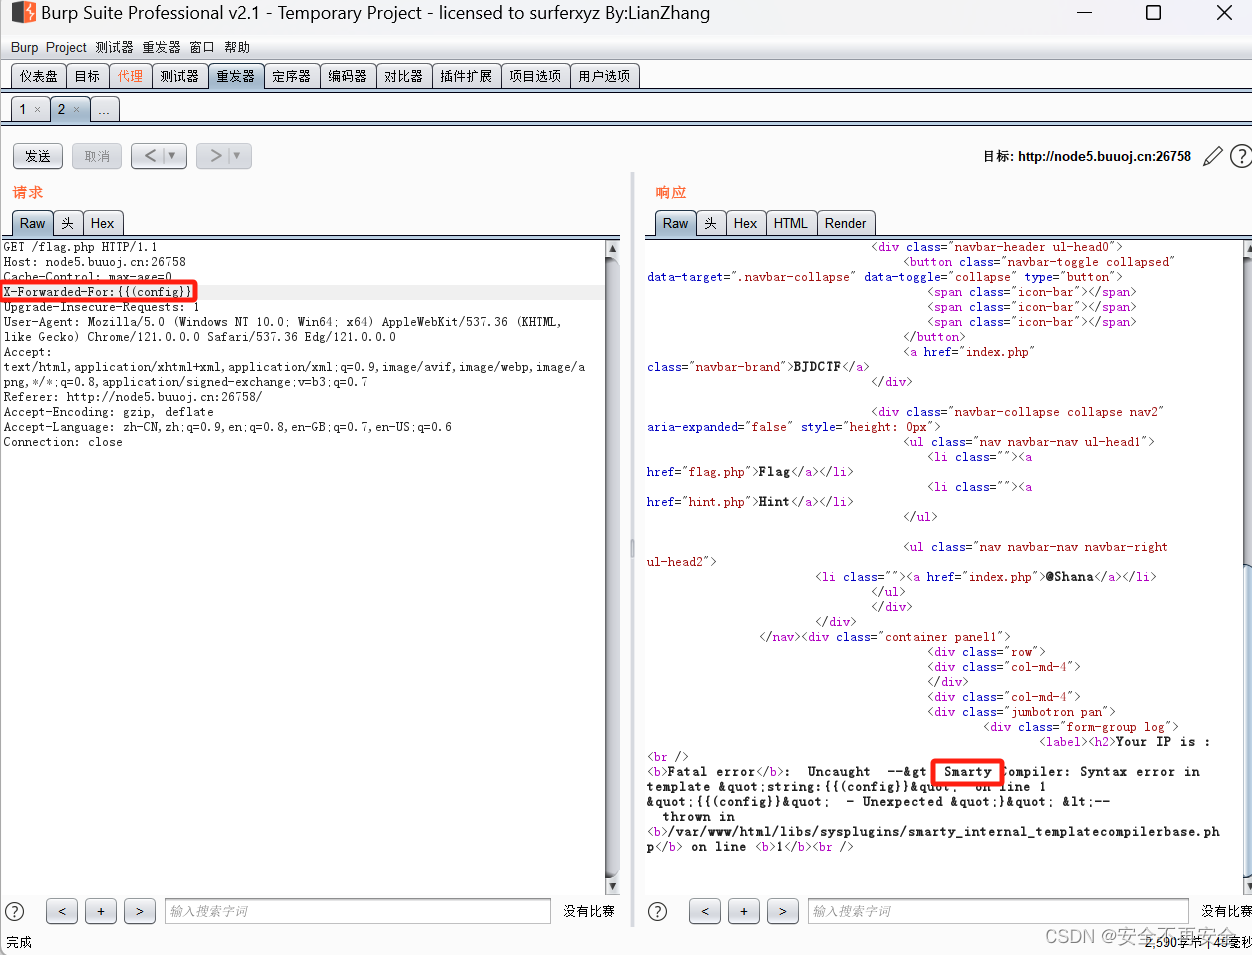Close Repeater tab 2 with its x
The height and width of the screenshot is (955, 1252).
(x=76, y=110)
